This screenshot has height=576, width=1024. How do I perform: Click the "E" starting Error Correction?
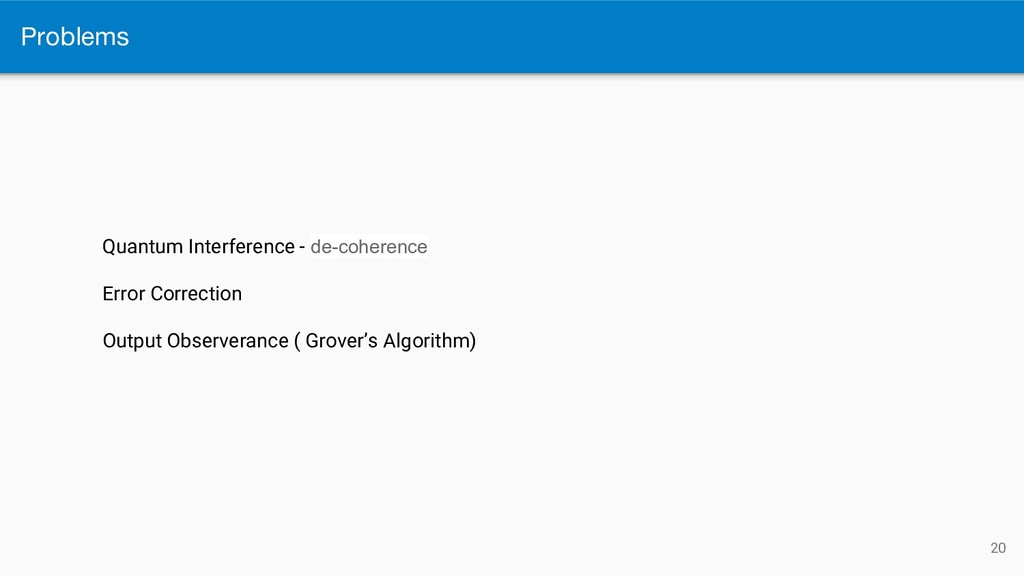108,294
